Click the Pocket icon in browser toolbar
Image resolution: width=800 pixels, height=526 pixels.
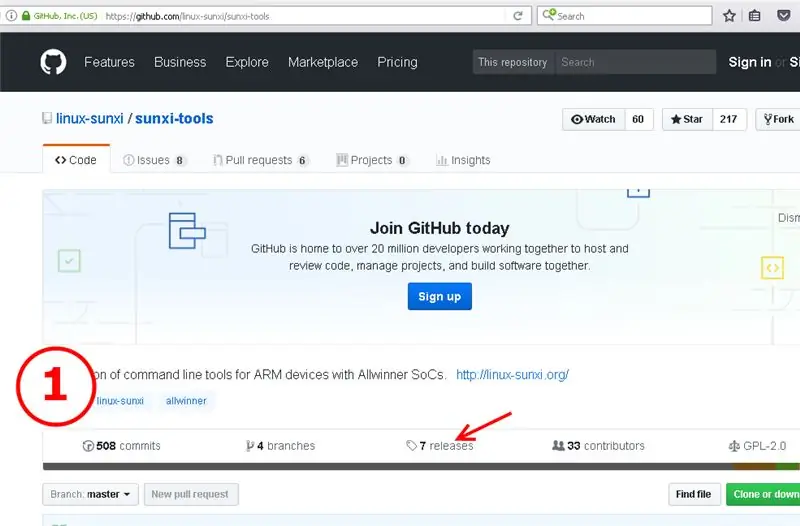(784, 16)
